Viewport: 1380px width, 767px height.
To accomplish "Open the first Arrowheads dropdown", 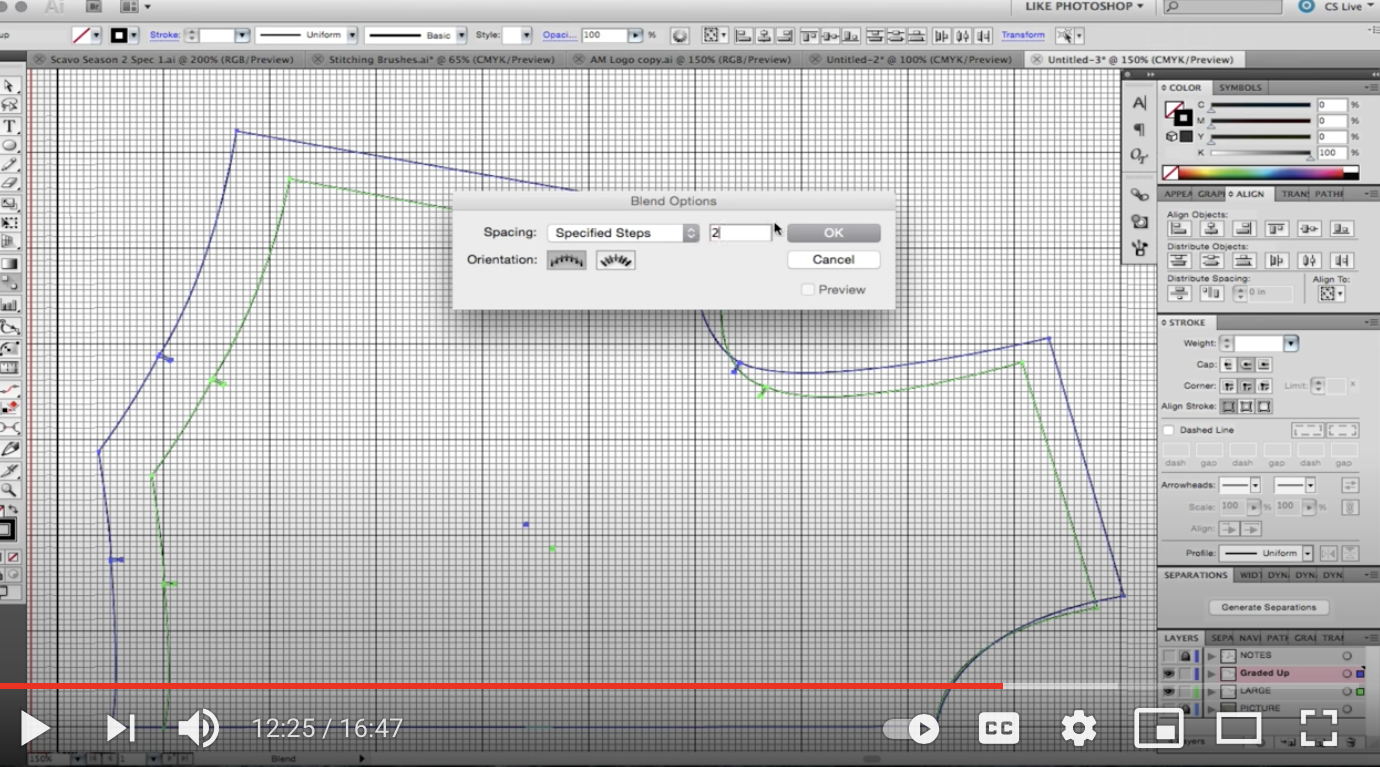I will tap(1240, 485).
